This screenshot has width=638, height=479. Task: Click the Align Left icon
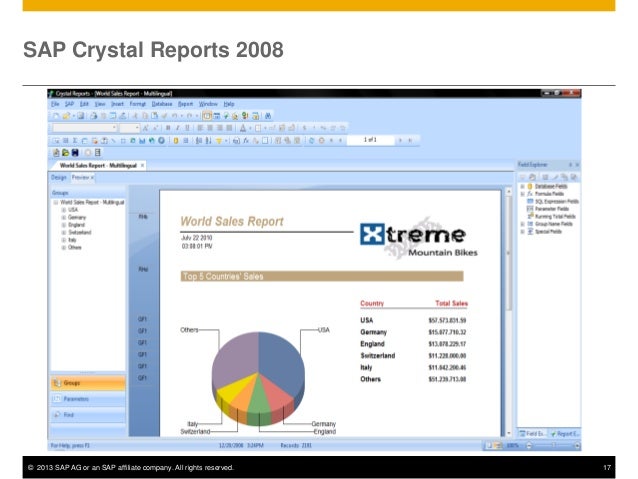[x=200, y=128]
